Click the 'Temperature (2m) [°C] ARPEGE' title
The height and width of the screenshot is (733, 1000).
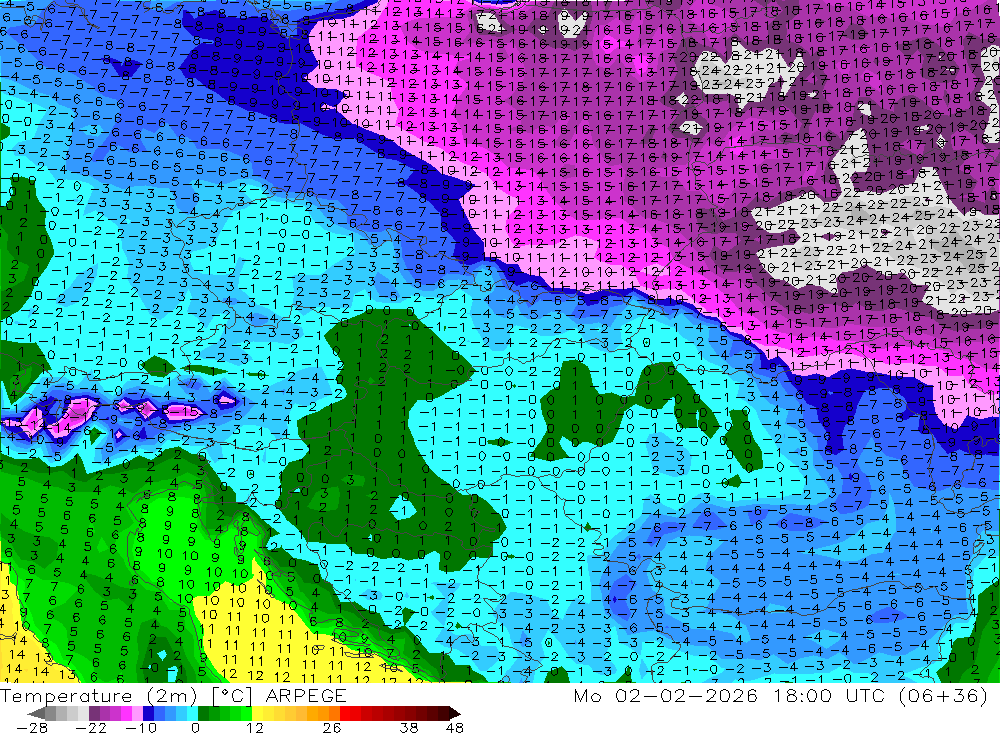(173, 696)
